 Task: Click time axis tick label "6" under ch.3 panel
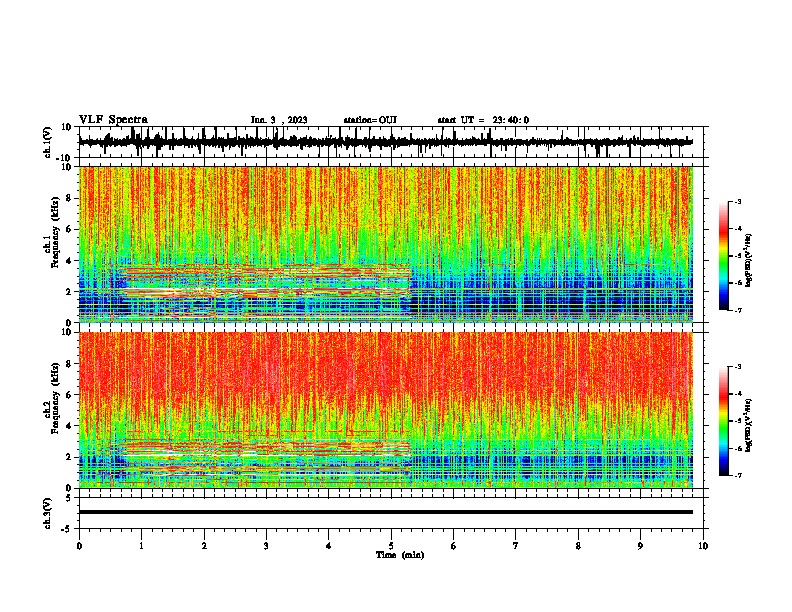click(453, 546)
